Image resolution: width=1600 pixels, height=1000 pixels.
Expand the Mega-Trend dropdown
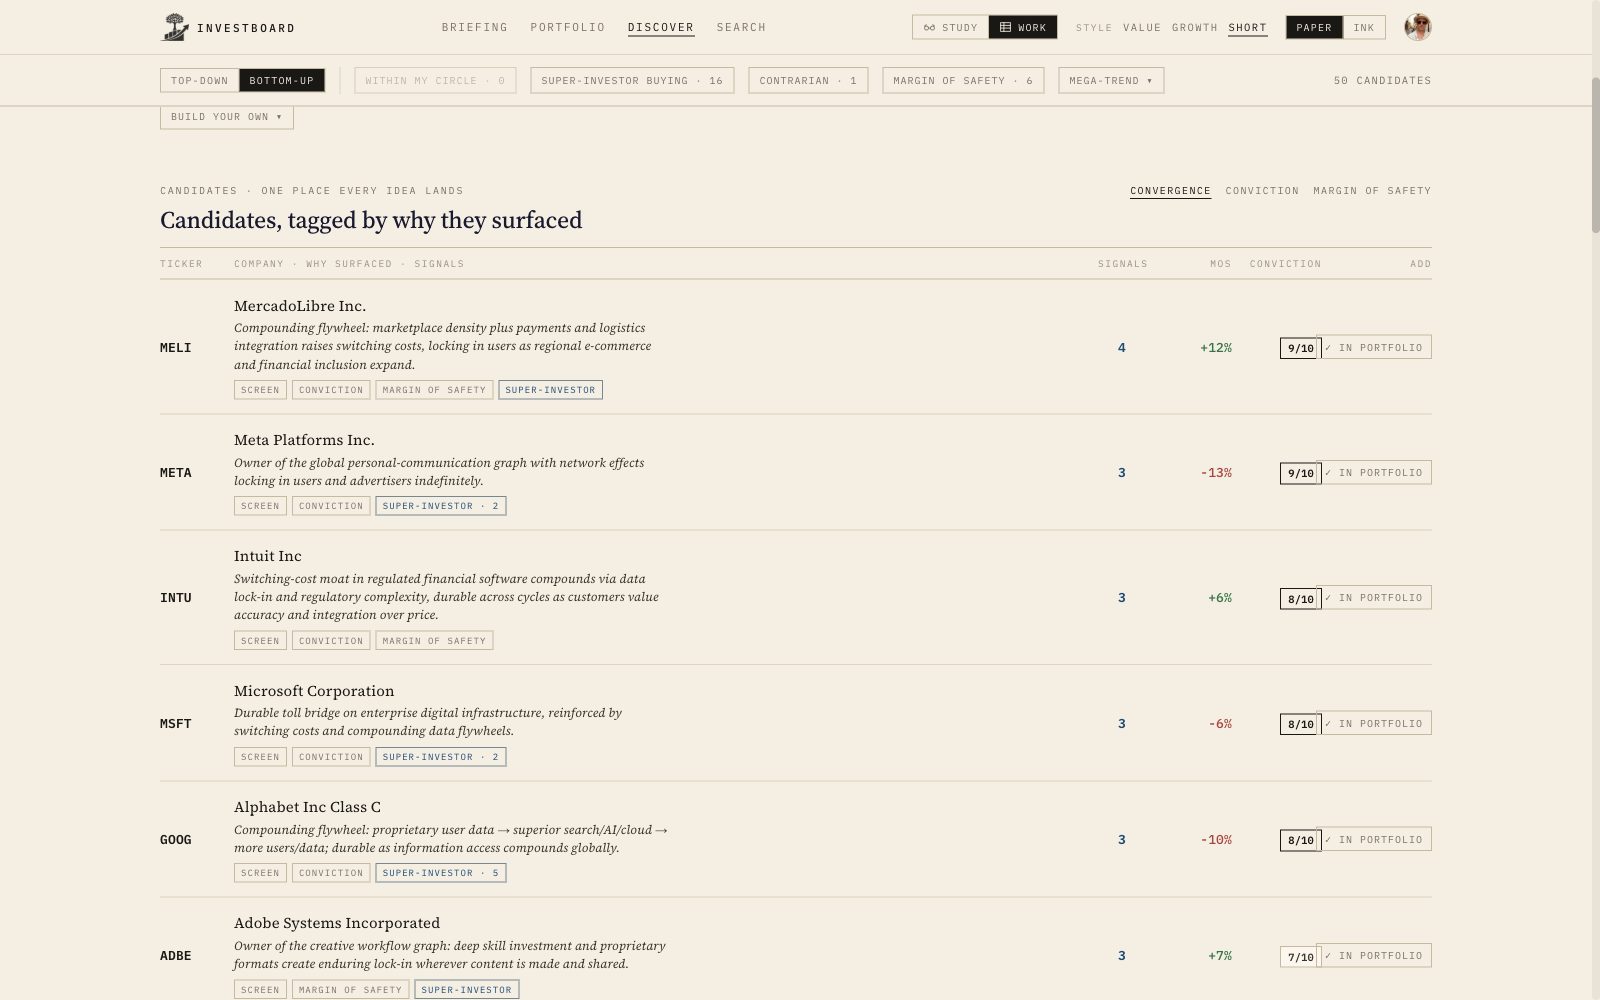1111,80
